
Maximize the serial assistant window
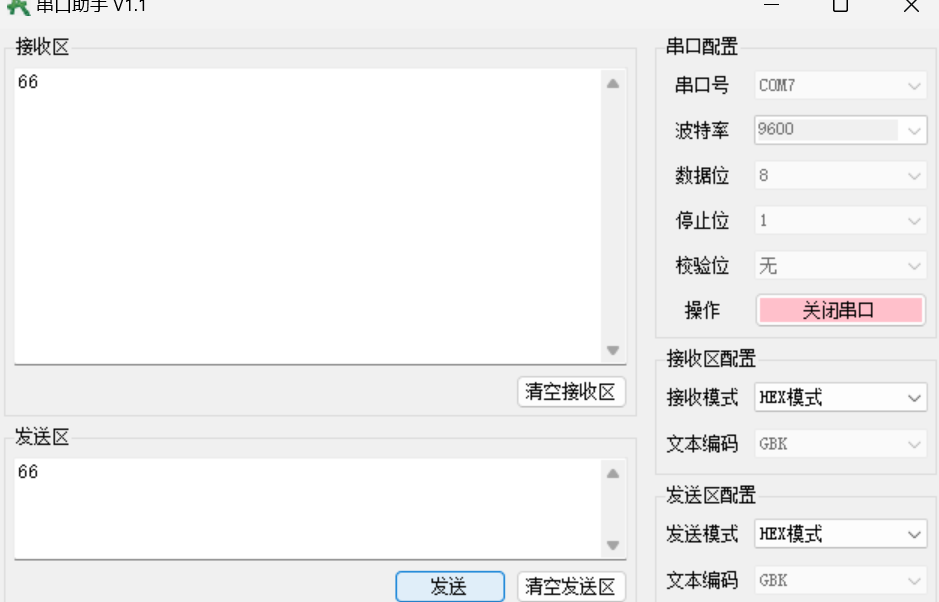tap(840, 5)
